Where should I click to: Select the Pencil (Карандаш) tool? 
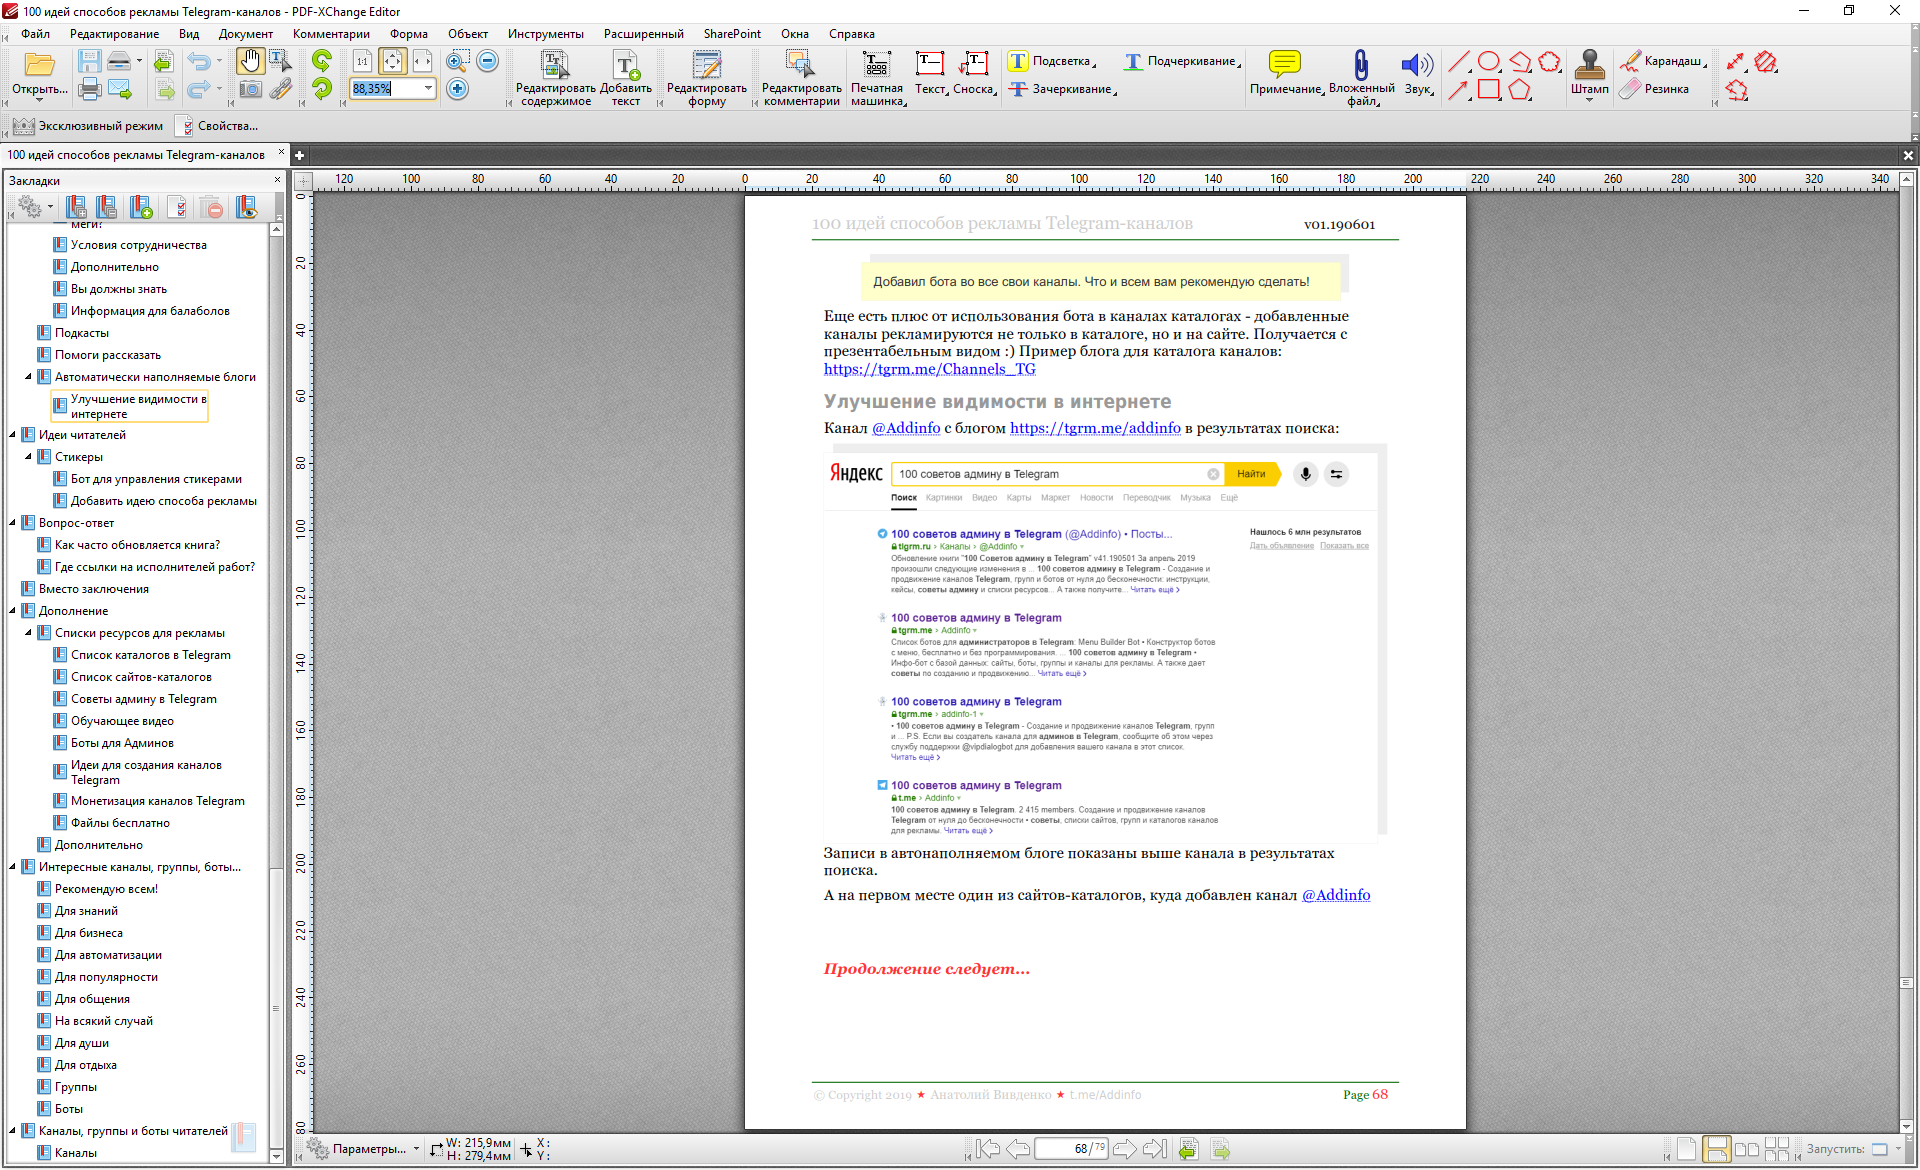pos(1664,62)
